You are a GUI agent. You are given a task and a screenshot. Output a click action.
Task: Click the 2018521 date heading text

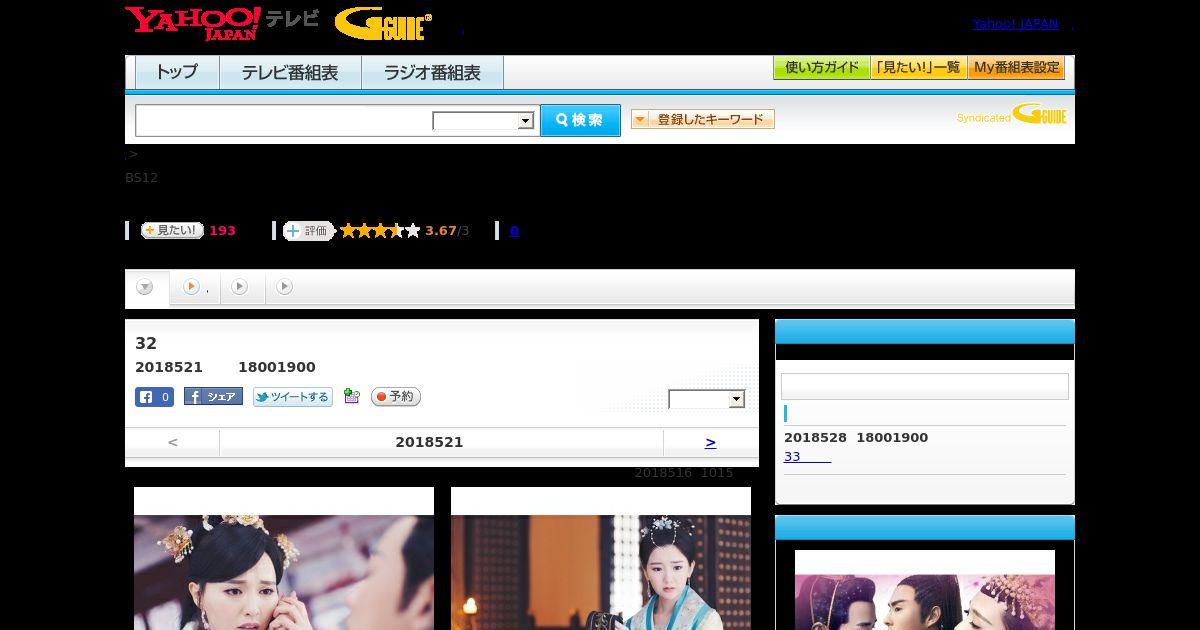(429, 442)
